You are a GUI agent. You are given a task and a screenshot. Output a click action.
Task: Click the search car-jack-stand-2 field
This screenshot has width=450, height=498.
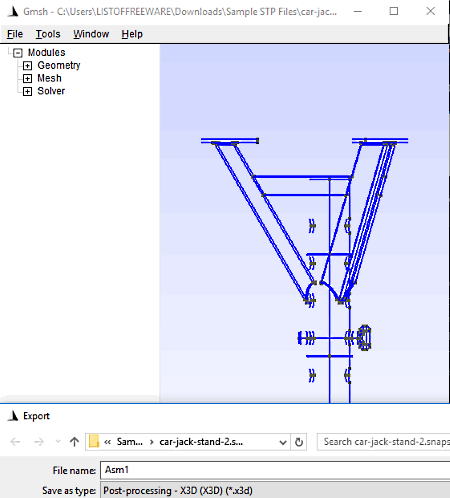(383, 442)
